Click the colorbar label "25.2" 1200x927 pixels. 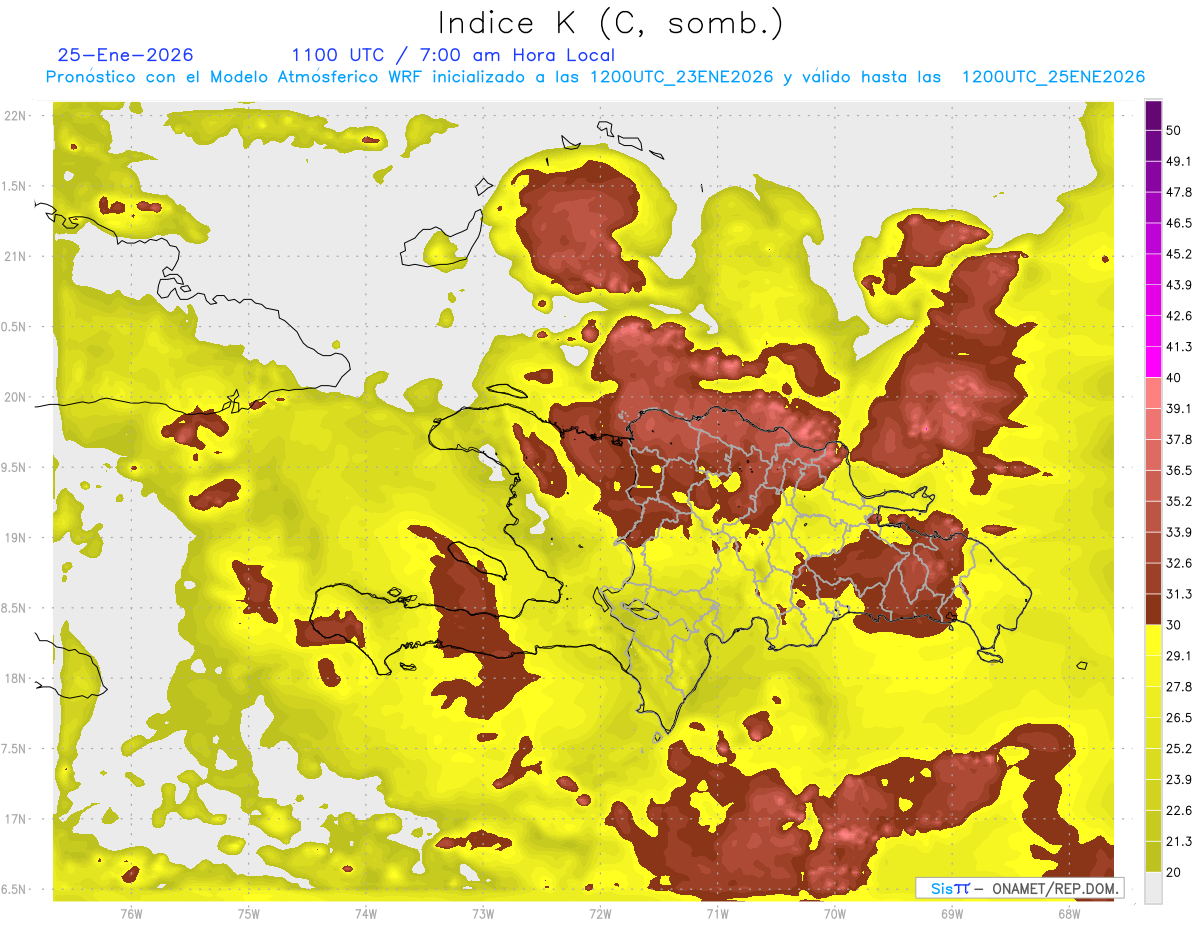(1179, 748)
